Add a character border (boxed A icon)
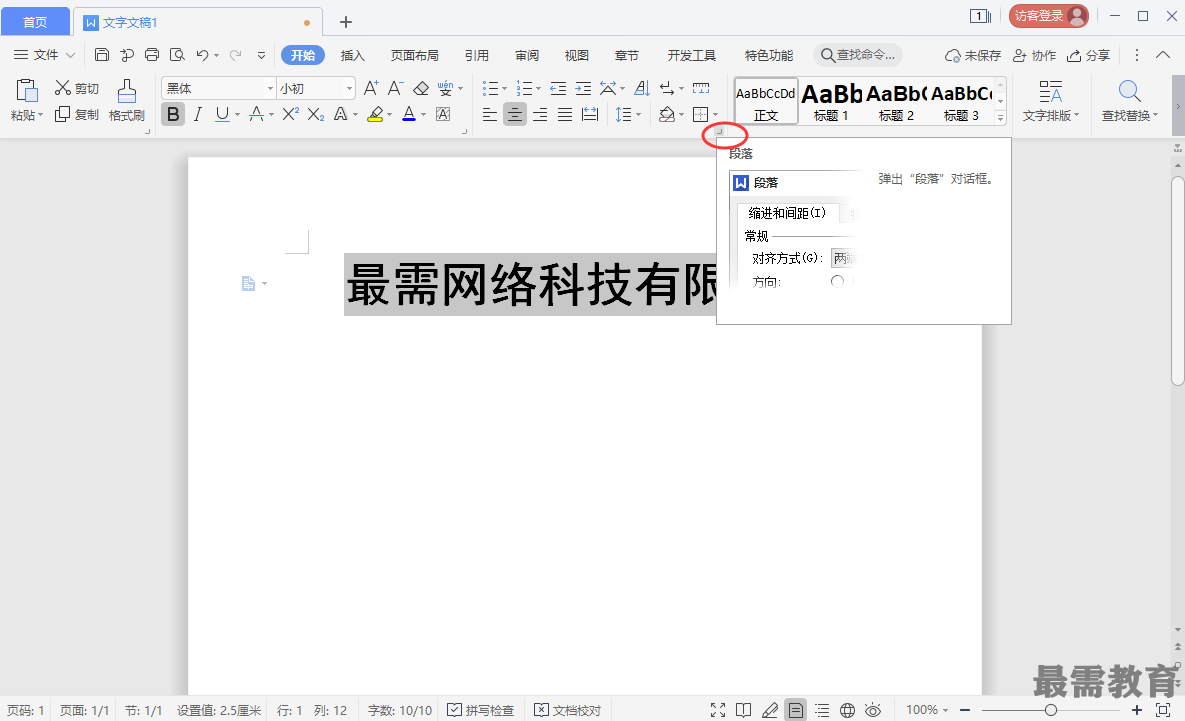Image resolution: width=1185 pixels, height=721 pixels. coord(444,114)
